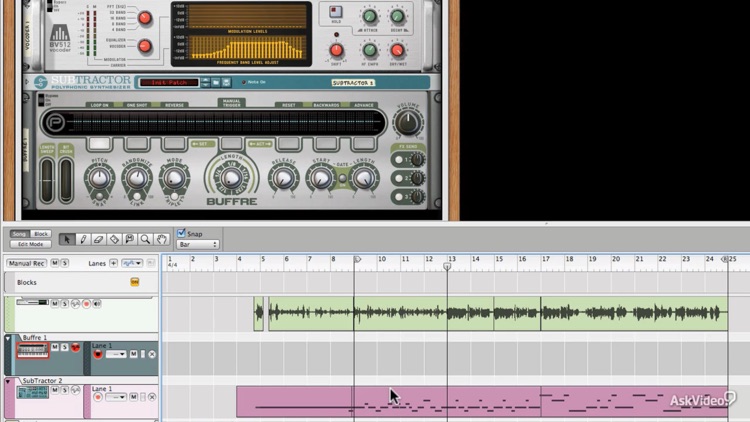Click the Buffre Length Sweep slider
Image resolution: width=750 pixels, height=422 pixels.
(47, 181)
